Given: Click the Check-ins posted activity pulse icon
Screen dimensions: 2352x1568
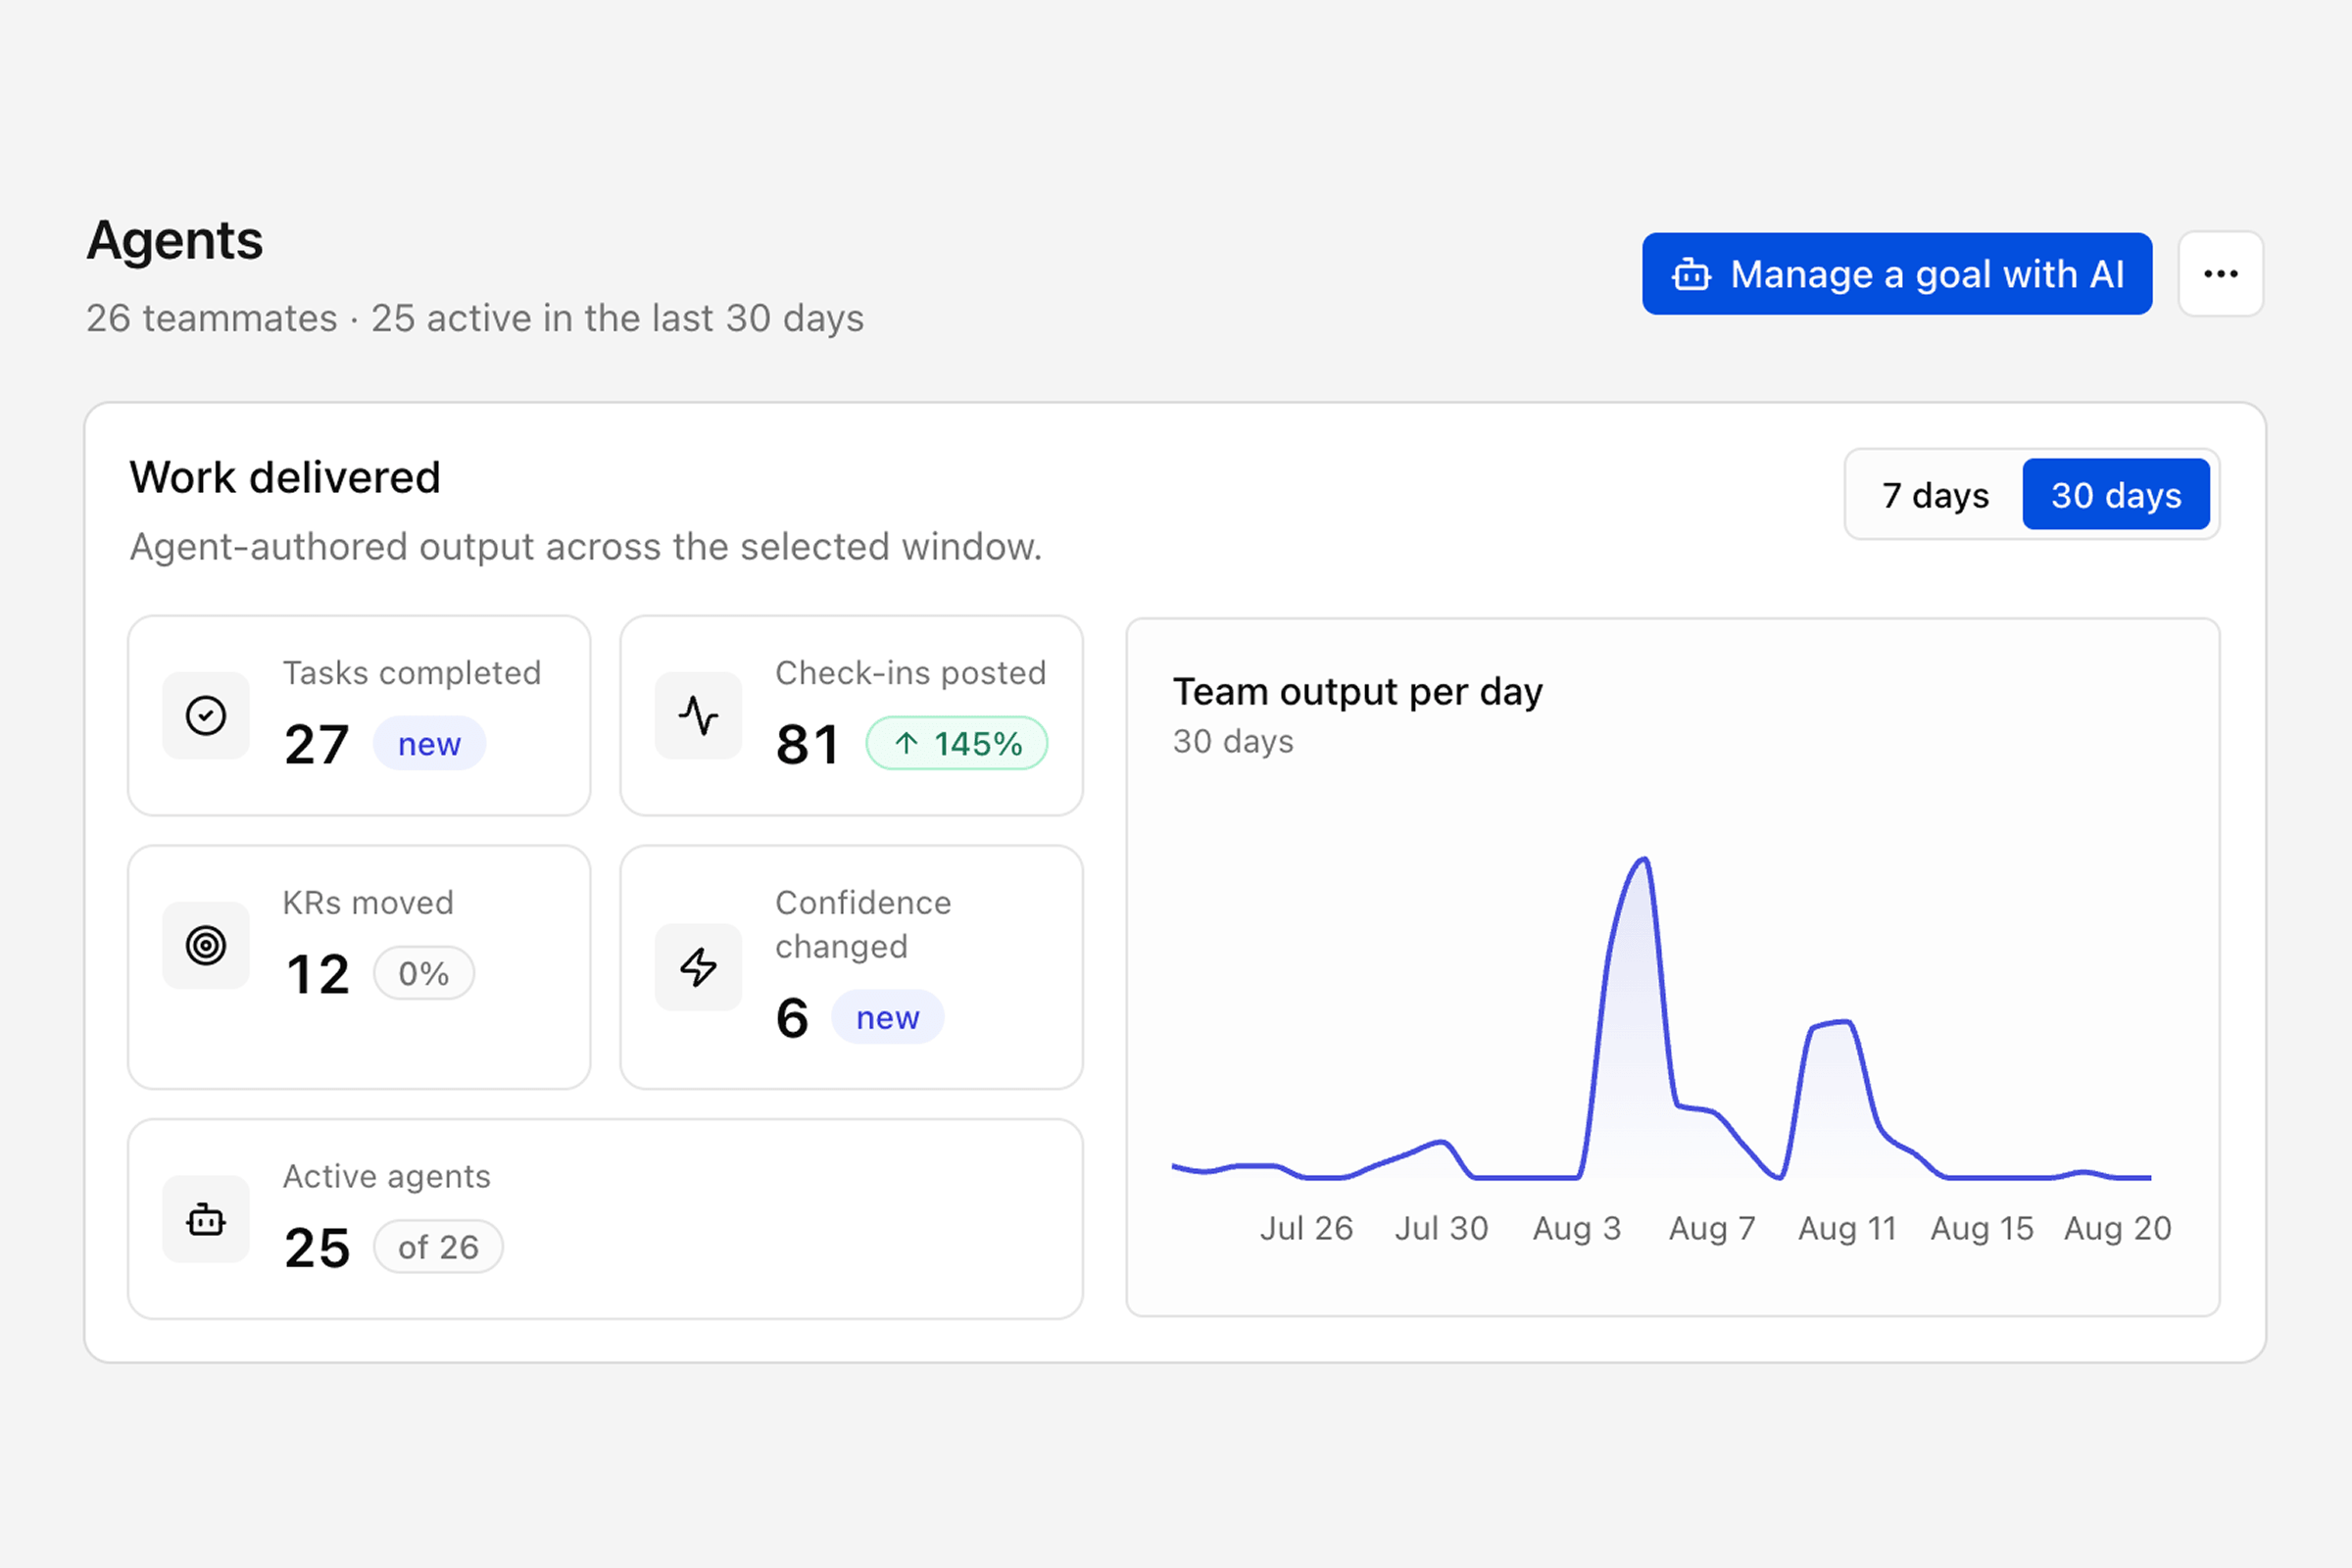Looking at the screenshot, I should 698,716.
